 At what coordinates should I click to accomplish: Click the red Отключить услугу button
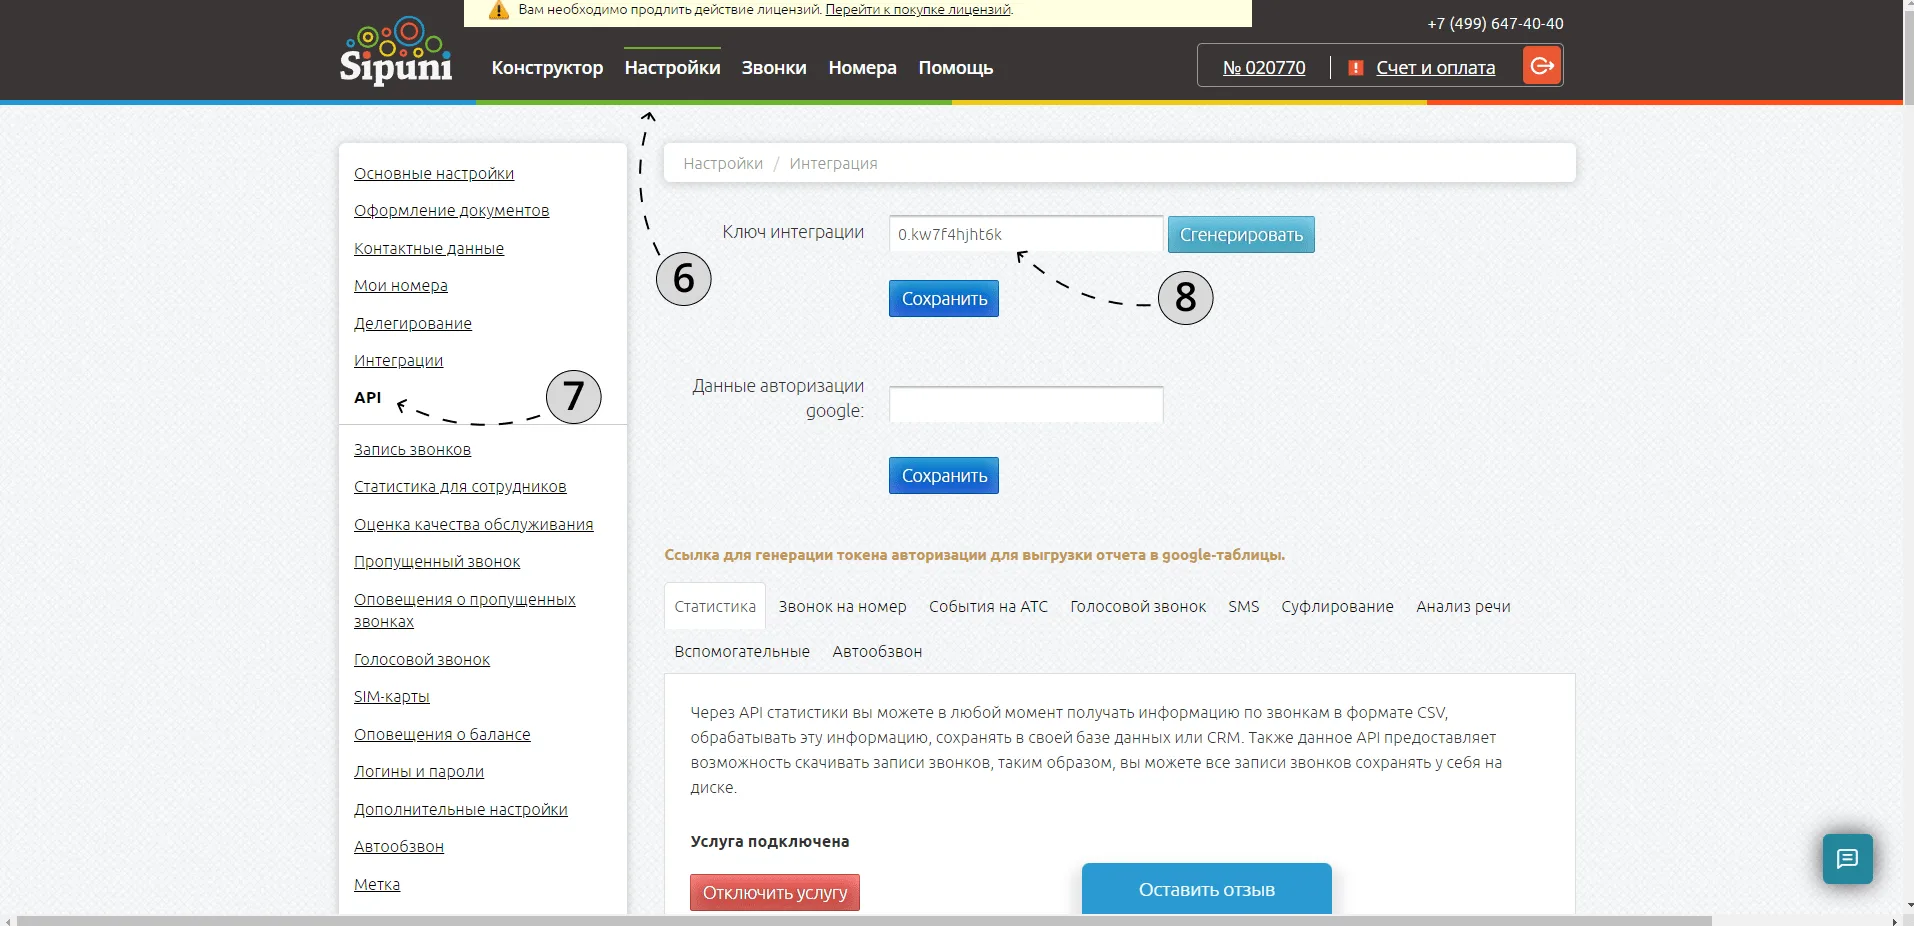[775, 893]
